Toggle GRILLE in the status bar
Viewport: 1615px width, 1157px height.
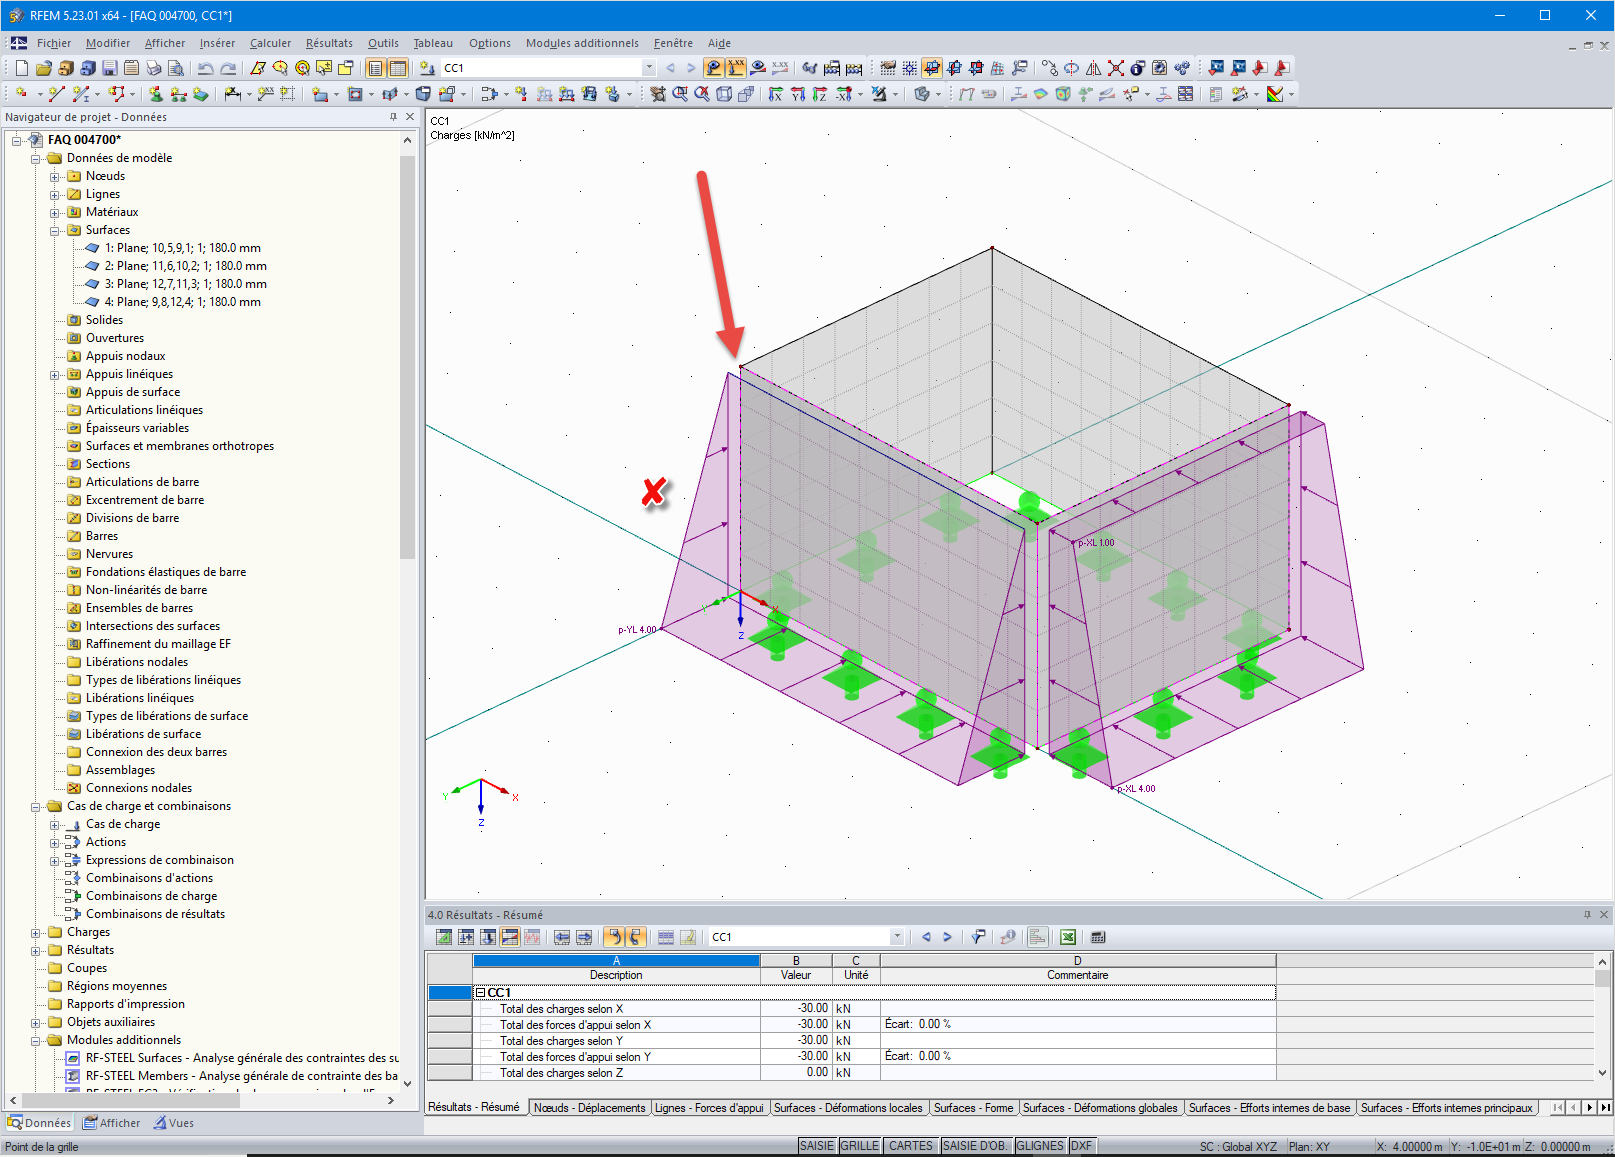(860, 1146)
